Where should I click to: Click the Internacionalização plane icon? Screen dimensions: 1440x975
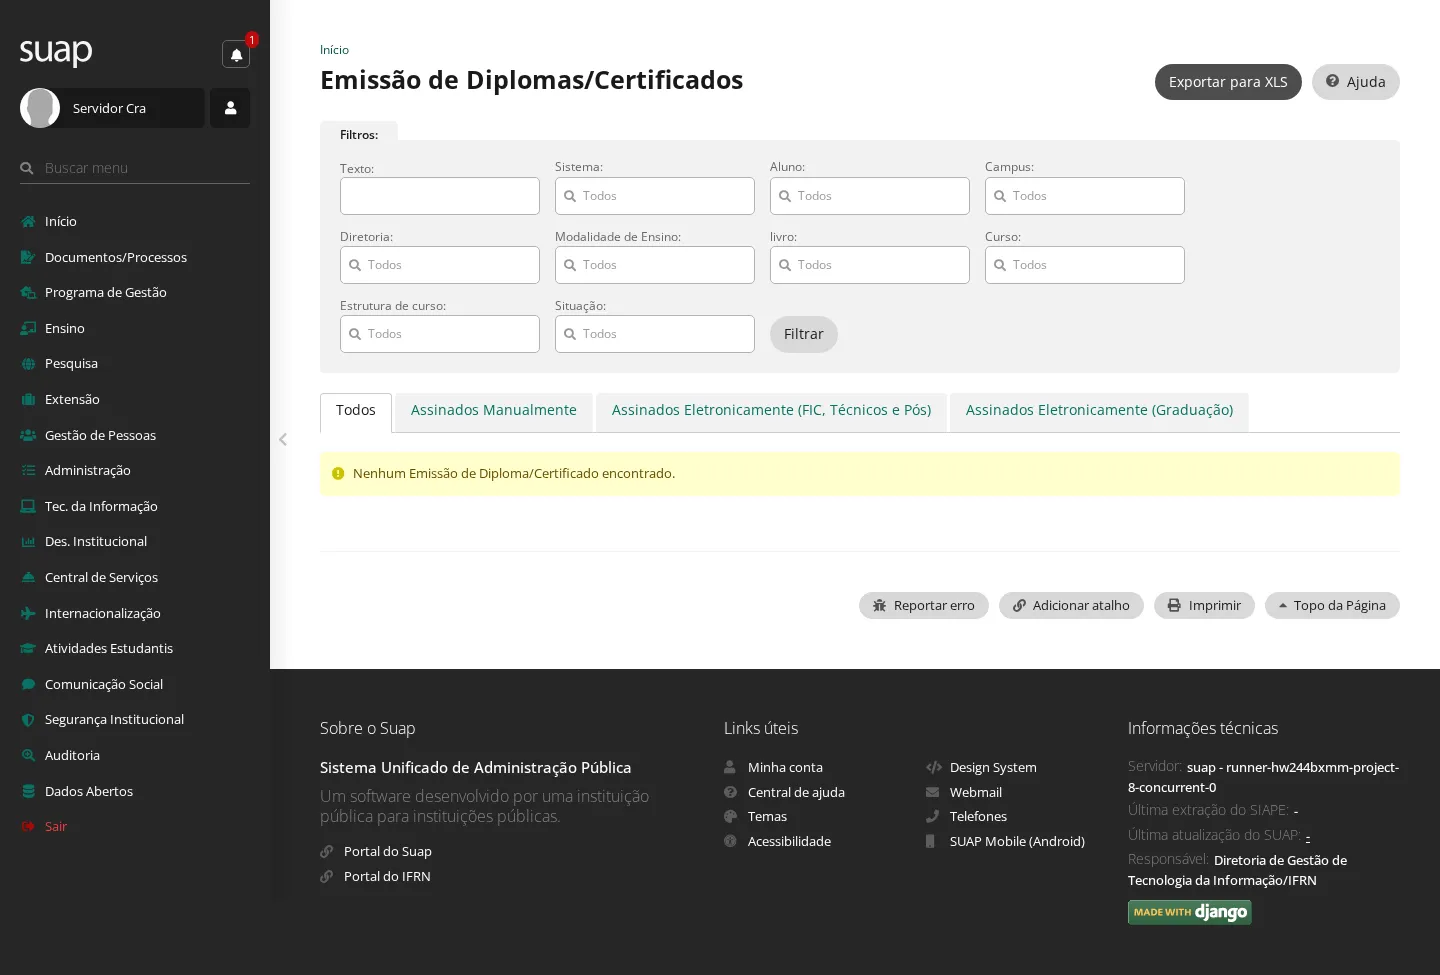coord(28,613)
